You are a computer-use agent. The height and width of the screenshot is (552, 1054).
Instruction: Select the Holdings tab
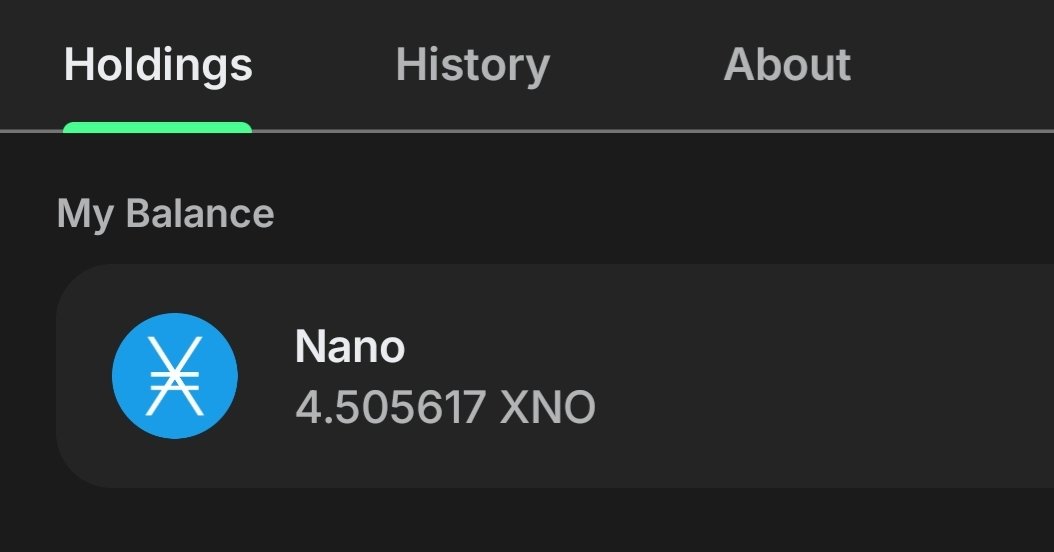click(x=158, y=65)
